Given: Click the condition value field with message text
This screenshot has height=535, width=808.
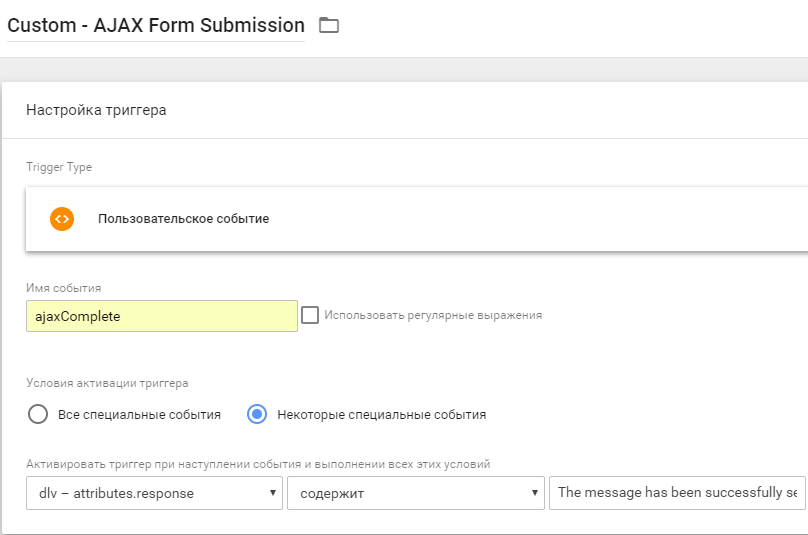Looking at the screenshot, I should pos(677,492).
